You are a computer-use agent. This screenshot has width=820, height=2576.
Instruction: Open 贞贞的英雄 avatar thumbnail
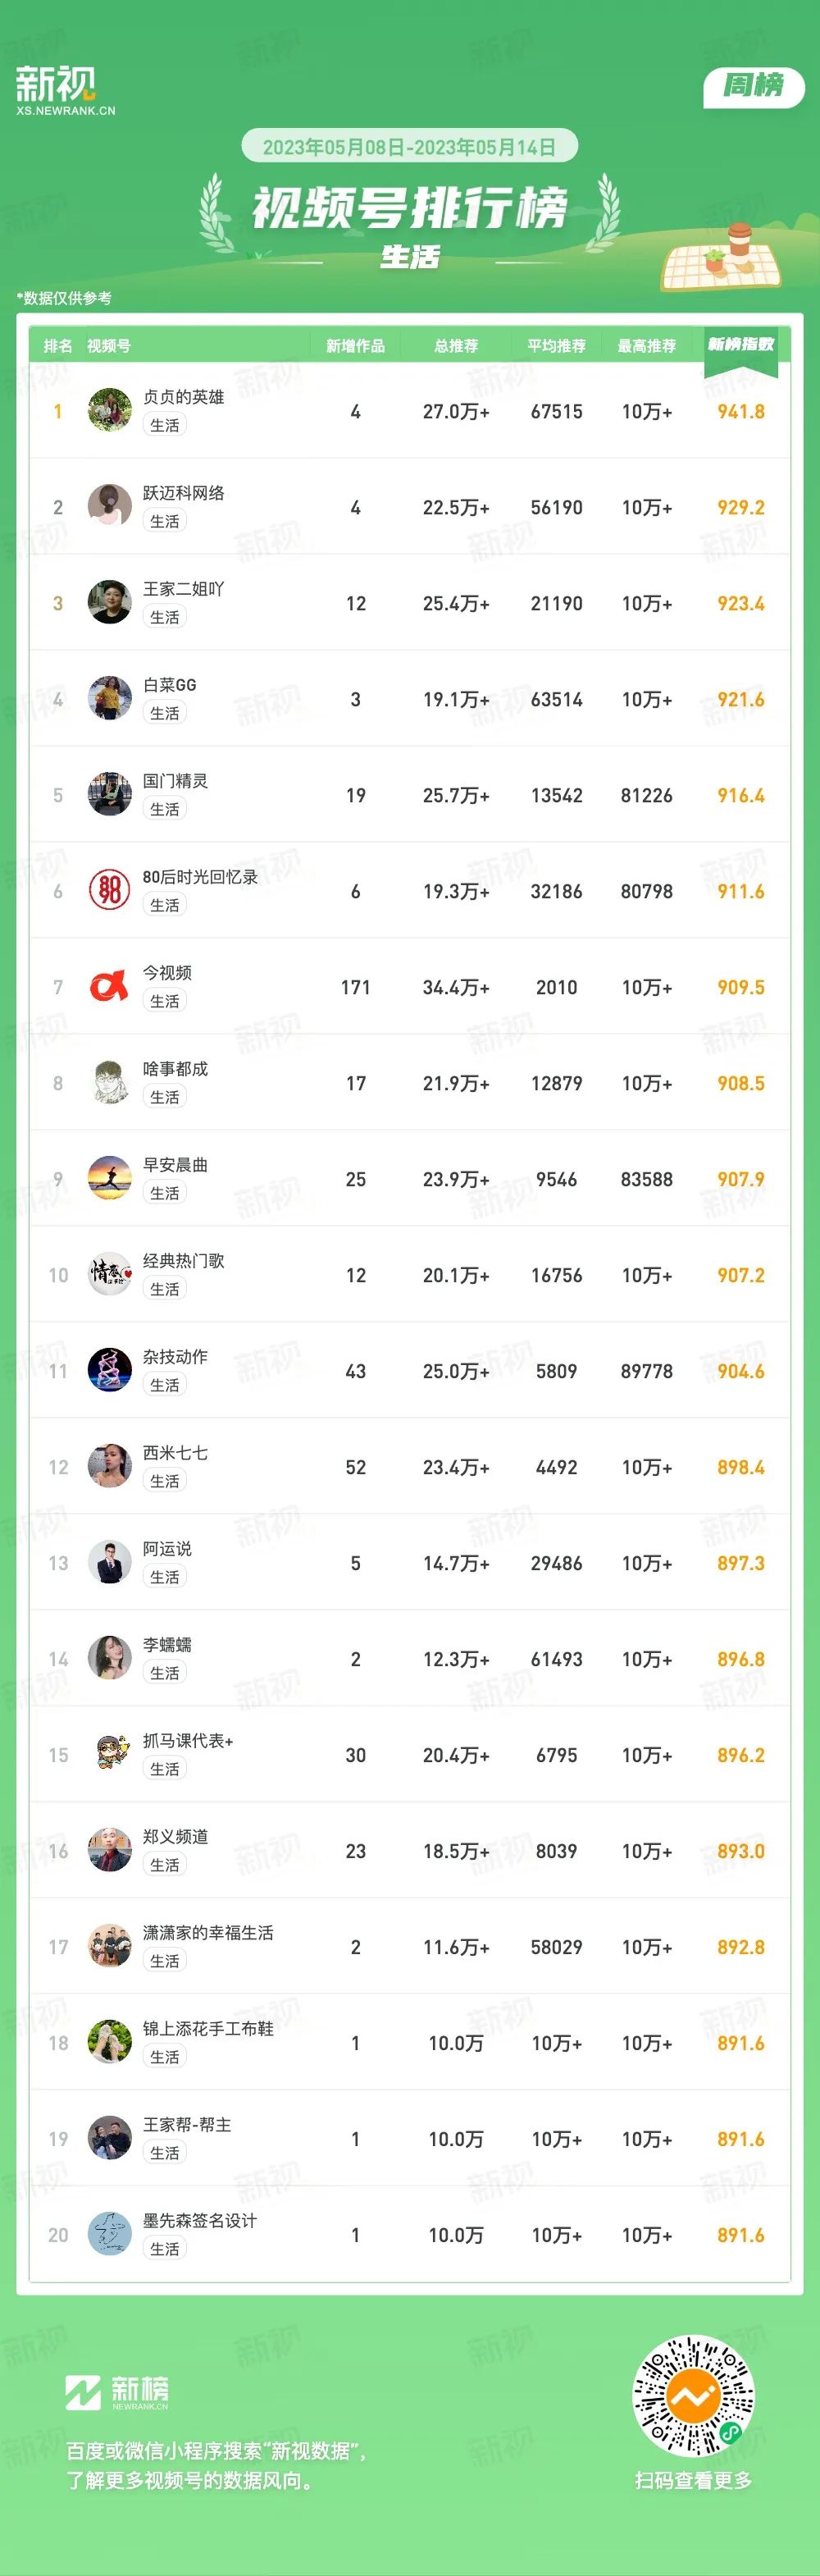(x=110, y=410)
